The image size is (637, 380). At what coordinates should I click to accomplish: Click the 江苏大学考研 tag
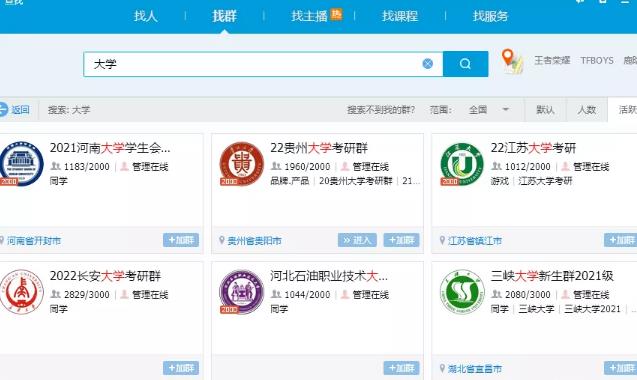point(545,181)
